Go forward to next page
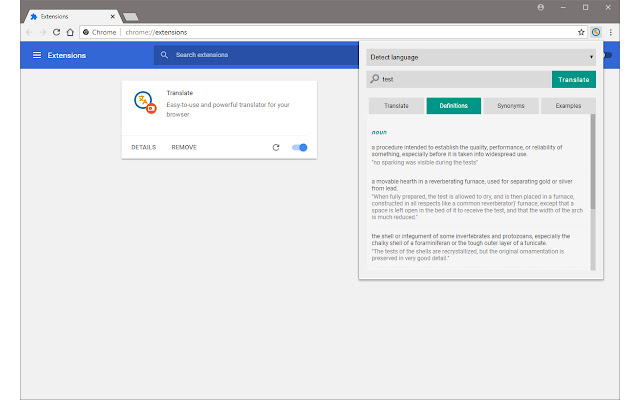 [x=42, y=32]
